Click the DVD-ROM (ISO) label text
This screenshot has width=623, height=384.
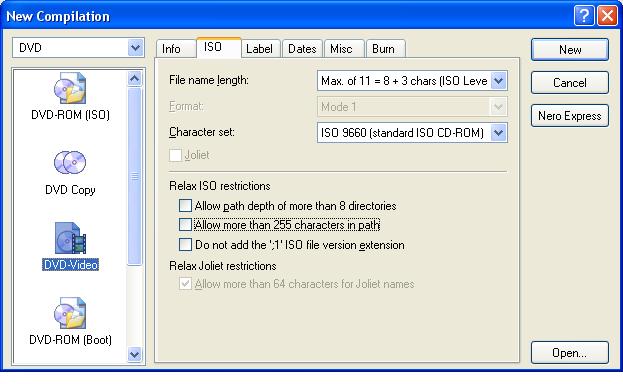click(x=70, y=115)
